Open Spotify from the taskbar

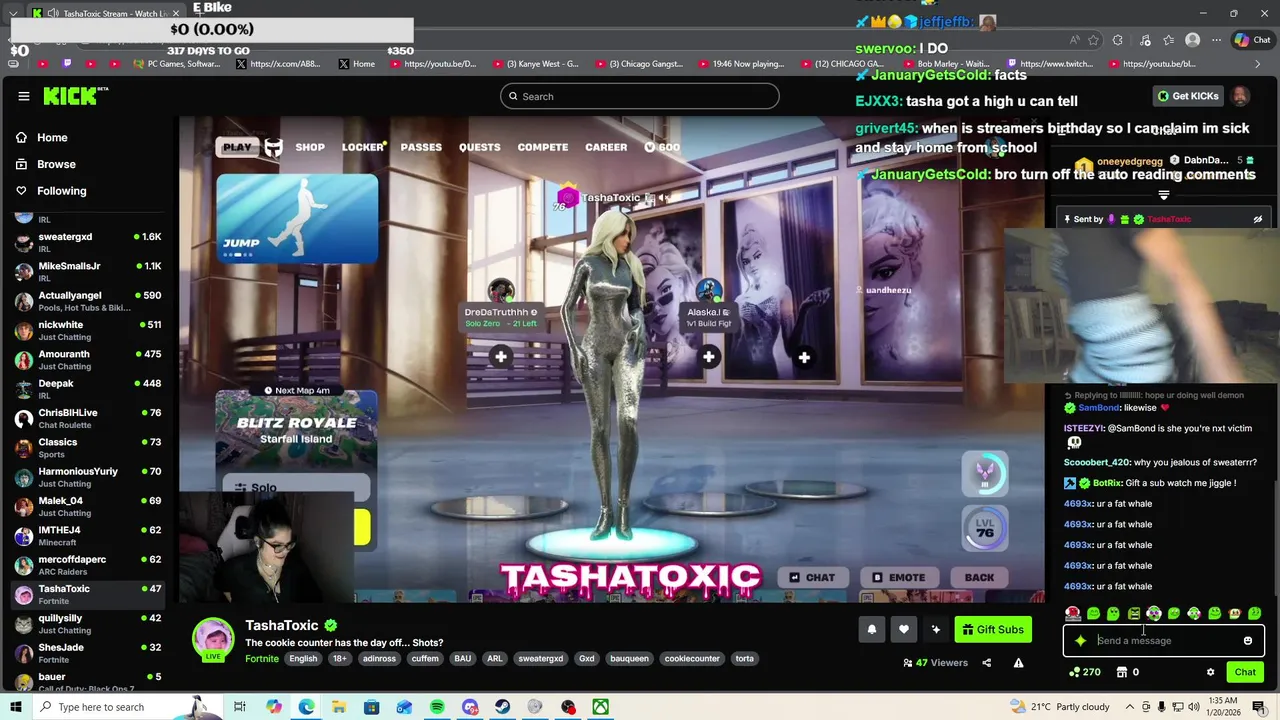(x=437, y=707)
